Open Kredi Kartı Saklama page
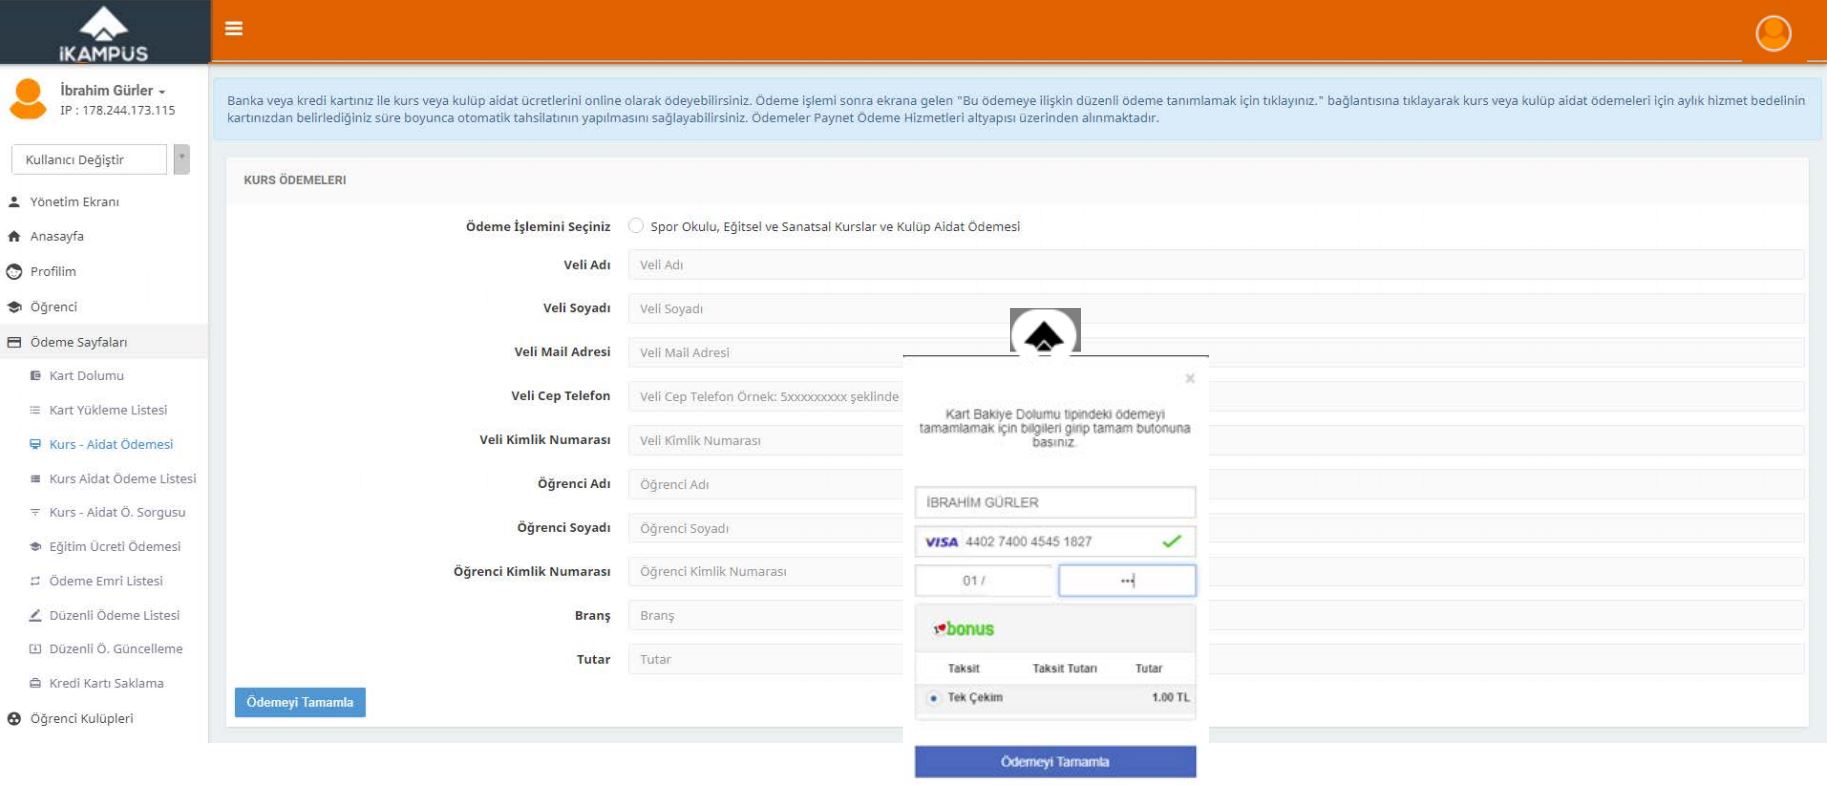The width and height of the screenshot is (1827, 785). click(106, 684)
